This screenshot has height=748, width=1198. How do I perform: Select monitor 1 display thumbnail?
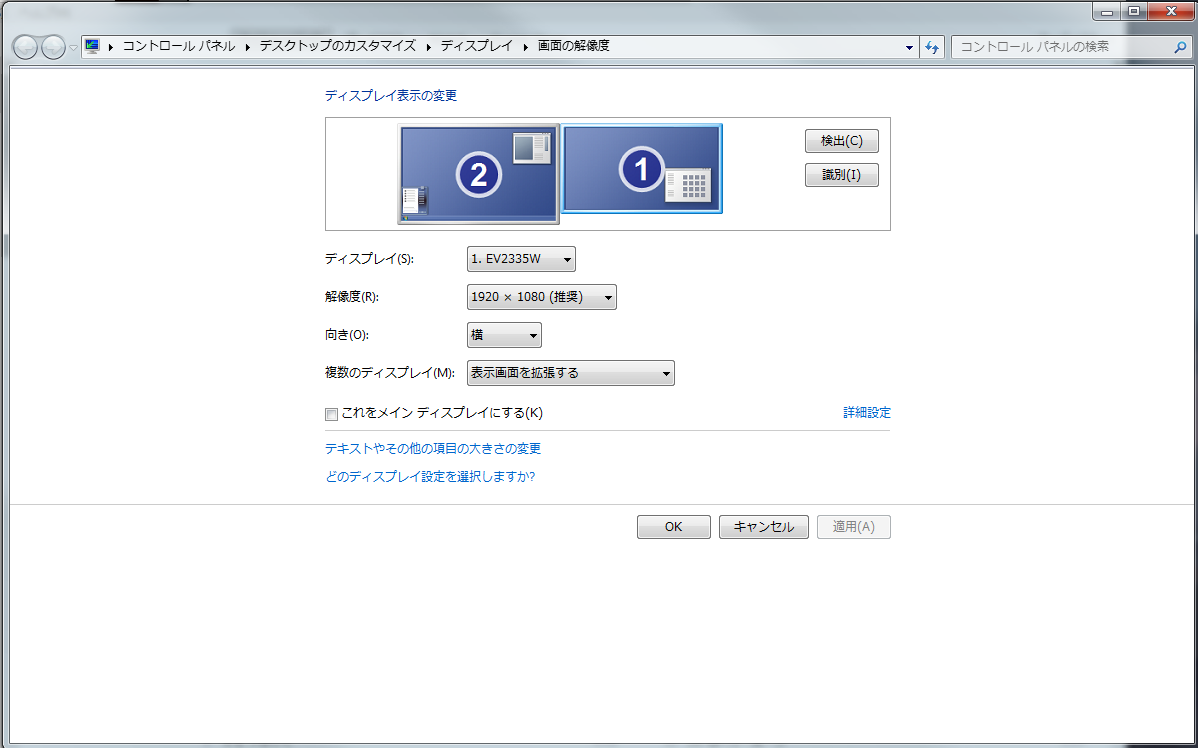pyautogui.click(x=641, y=169)
